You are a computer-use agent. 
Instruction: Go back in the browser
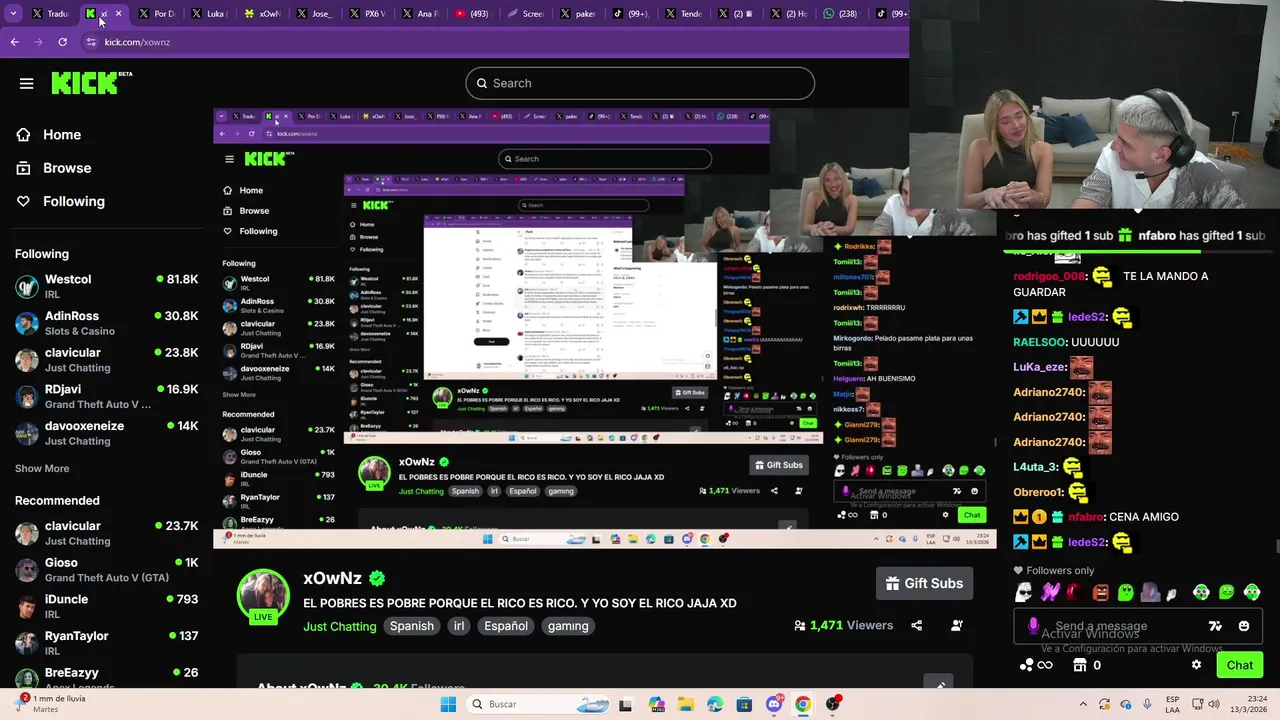[14, 42]
